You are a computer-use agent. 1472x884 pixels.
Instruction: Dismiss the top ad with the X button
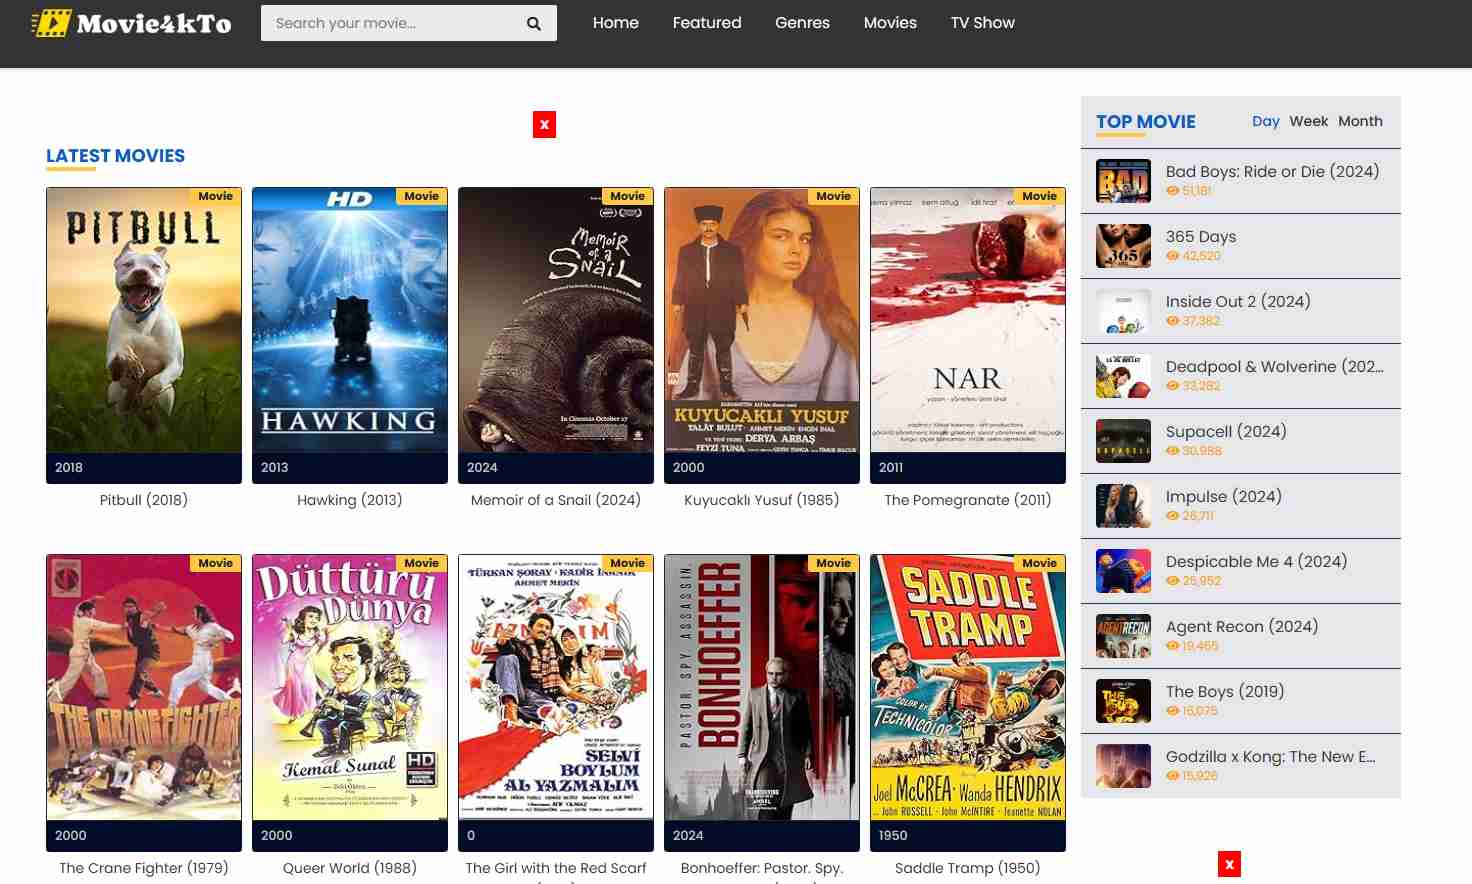[x=544, y=124]
